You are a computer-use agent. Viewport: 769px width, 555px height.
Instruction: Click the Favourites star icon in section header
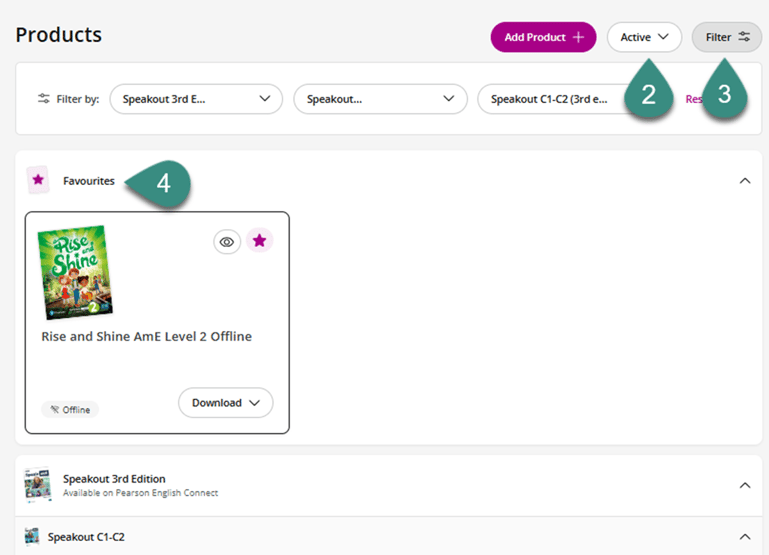click(38, 180)
